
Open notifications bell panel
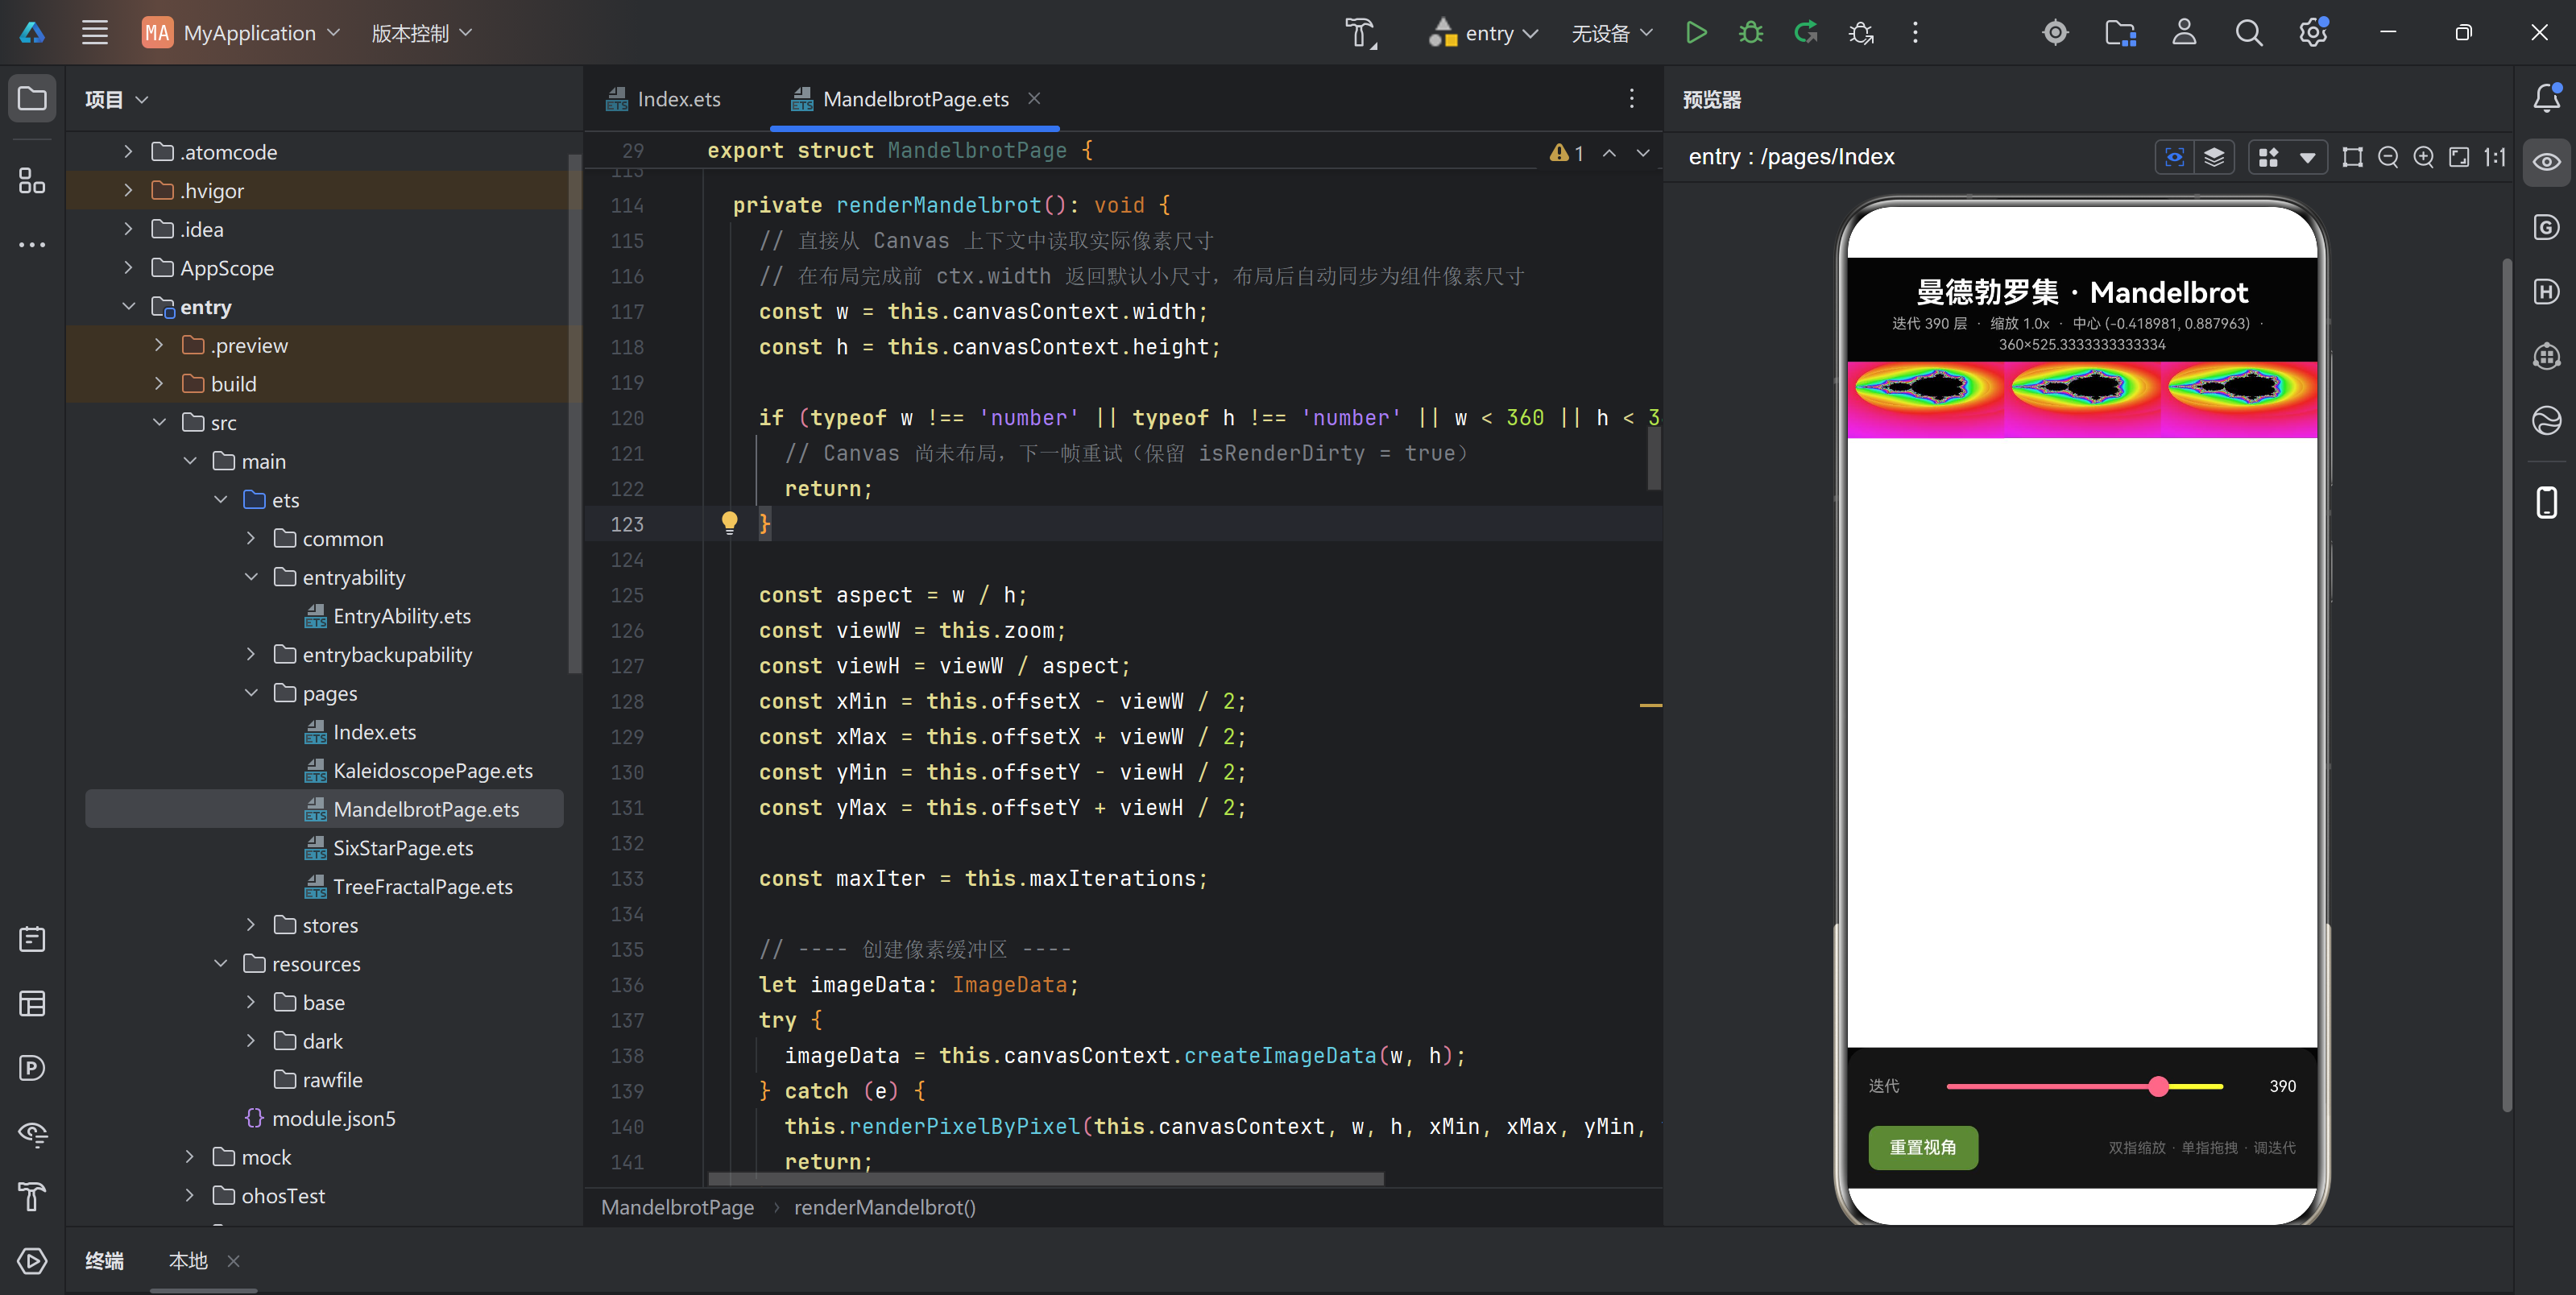click(2546, 98)
